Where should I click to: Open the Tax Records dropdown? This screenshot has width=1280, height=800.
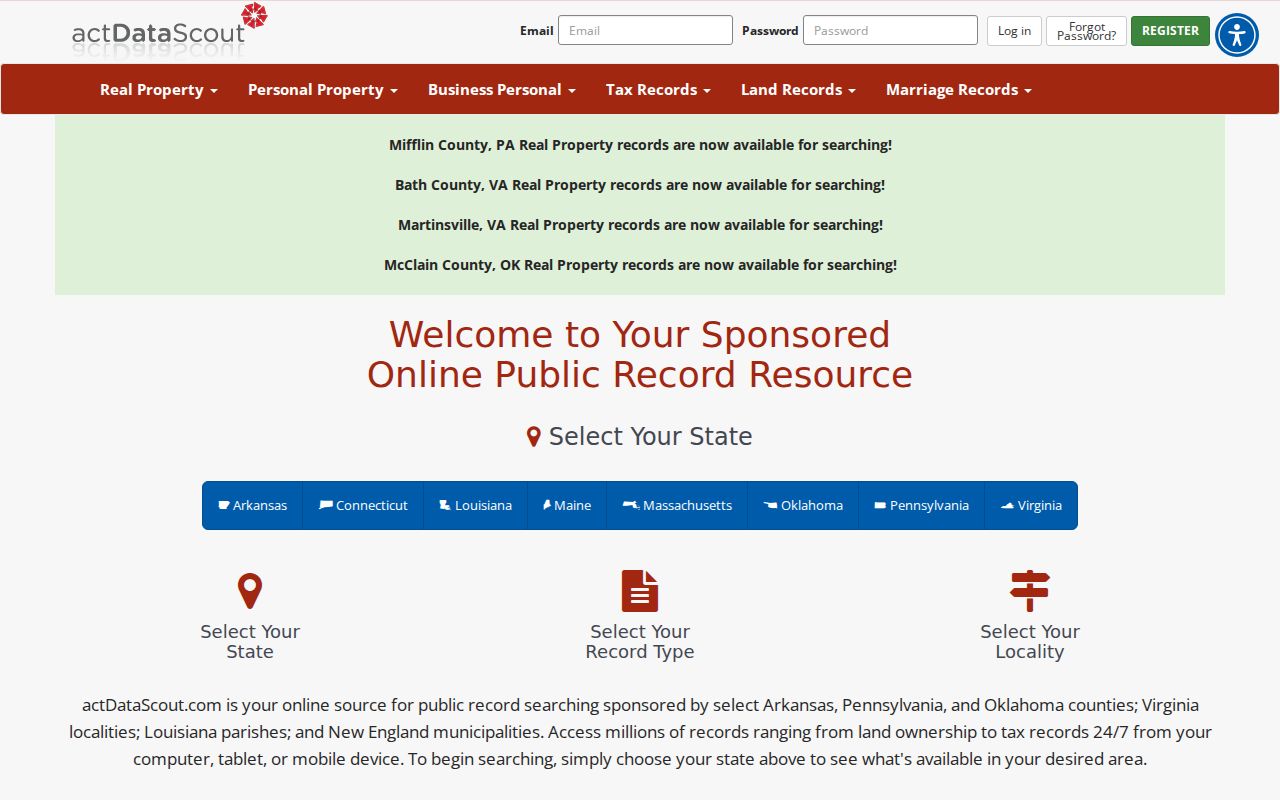(x=658, y=89)
